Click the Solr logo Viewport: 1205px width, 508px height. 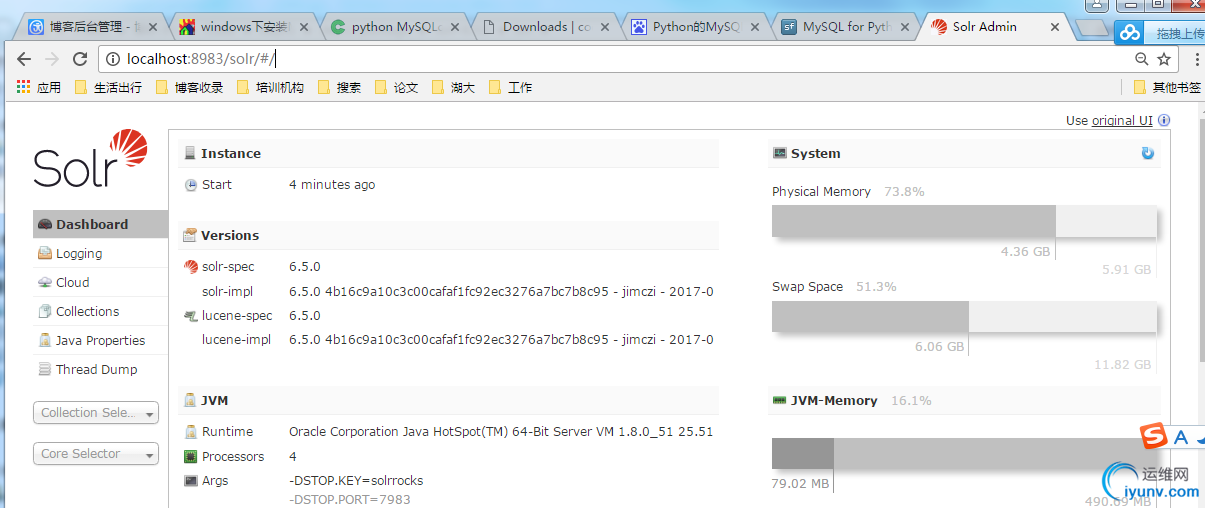91,159
